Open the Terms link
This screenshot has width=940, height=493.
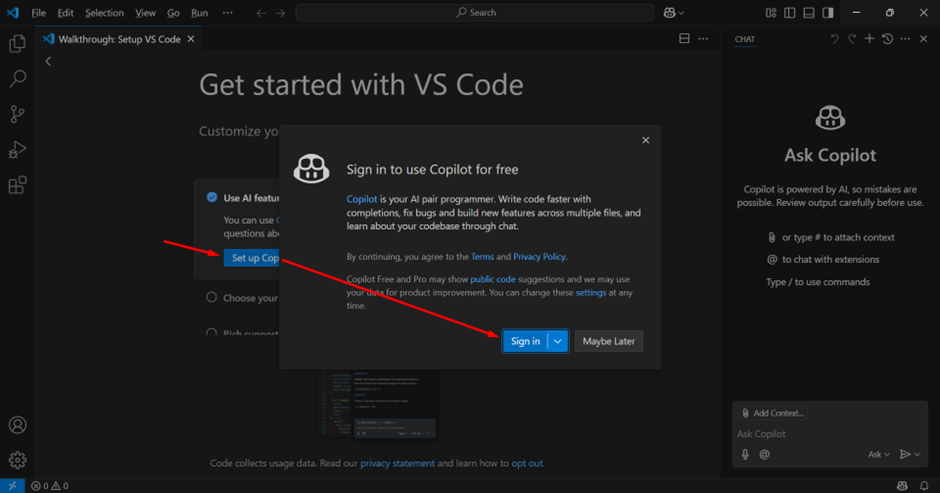click(482, 257)
